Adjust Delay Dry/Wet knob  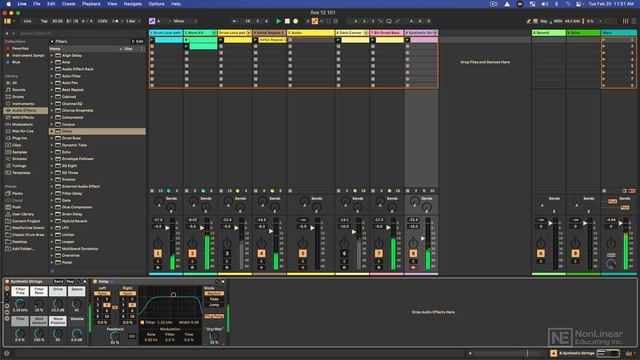tap(213, 336)
